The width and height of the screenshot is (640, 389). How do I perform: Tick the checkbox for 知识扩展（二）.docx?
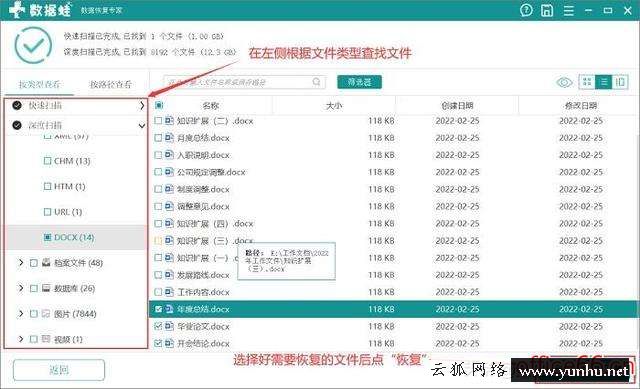158,121
